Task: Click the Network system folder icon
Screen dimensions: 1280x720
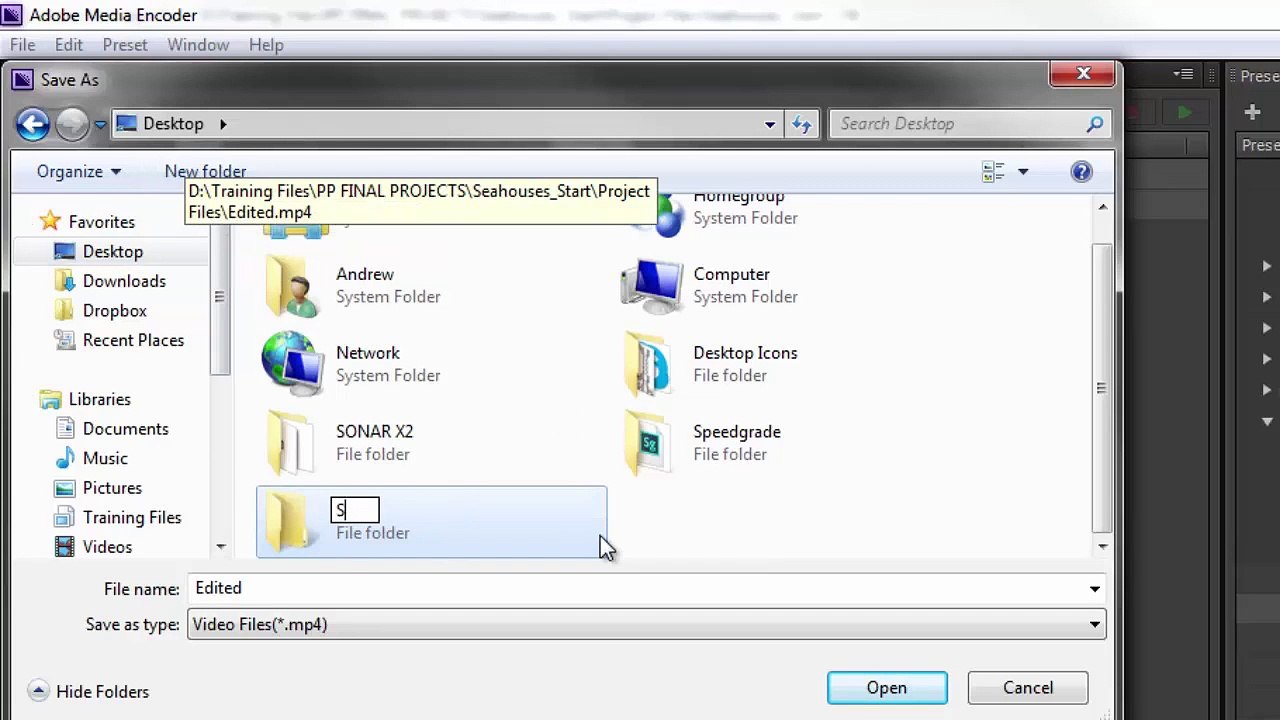Action: point(292,364)
